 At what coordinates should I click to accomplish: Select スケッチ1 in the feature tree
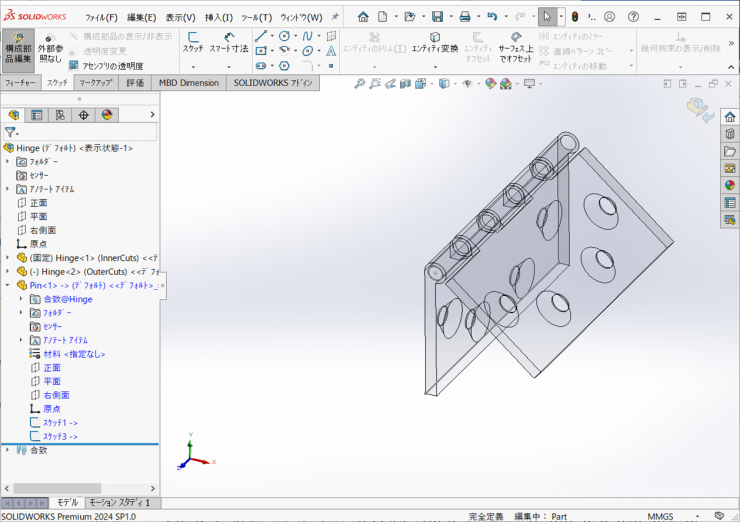59,422
